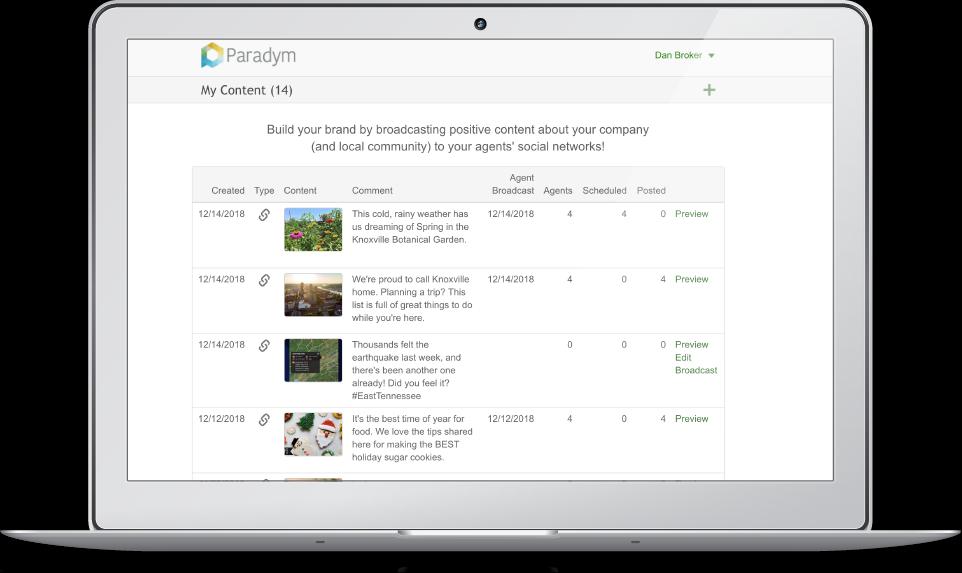962x573 pixels.
Task: Preview the proud Knoxville home post
Action: [x=691, y=279]
